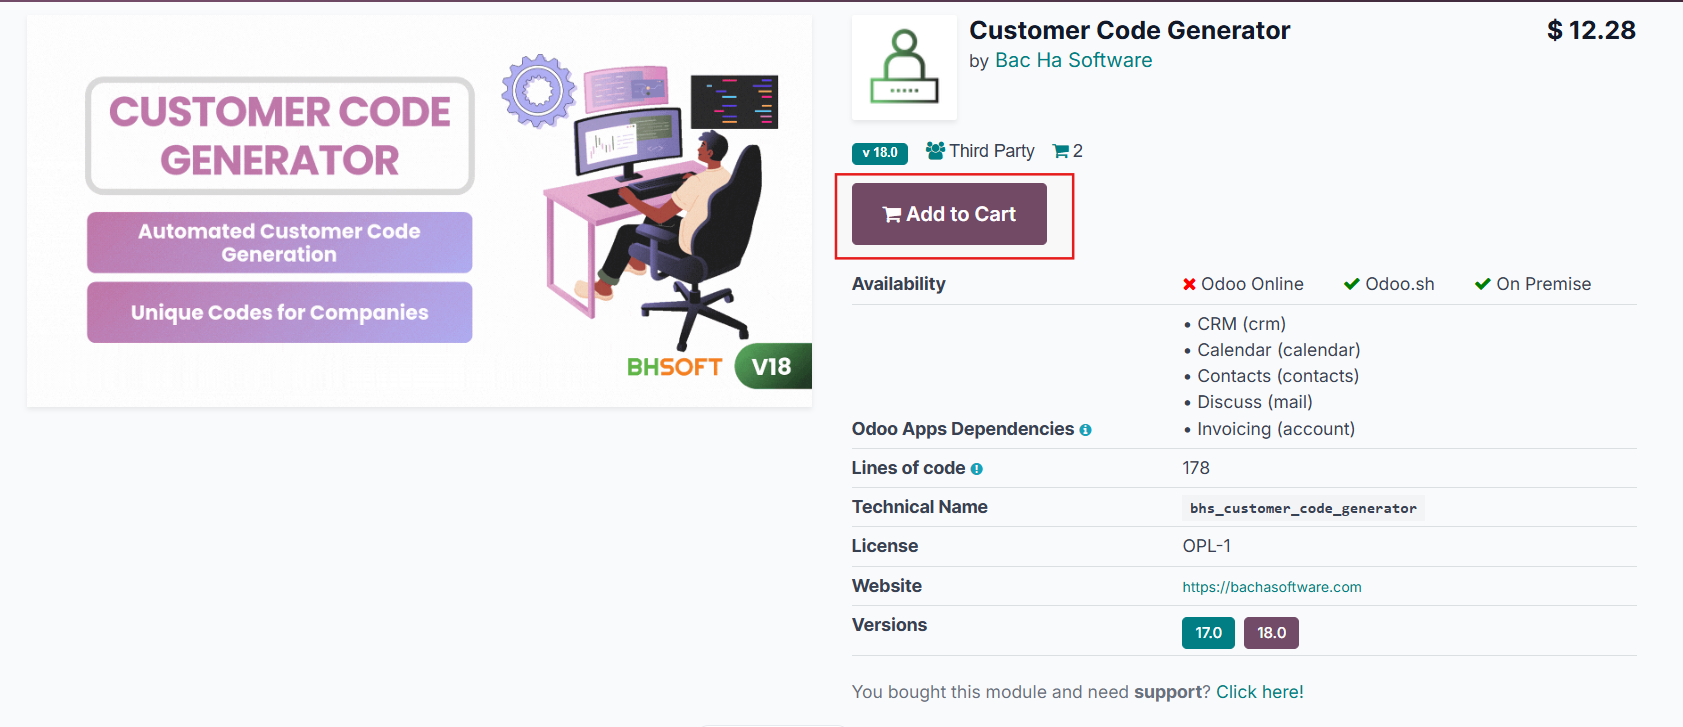Select the 18.0 version tab

(1271, 633)
